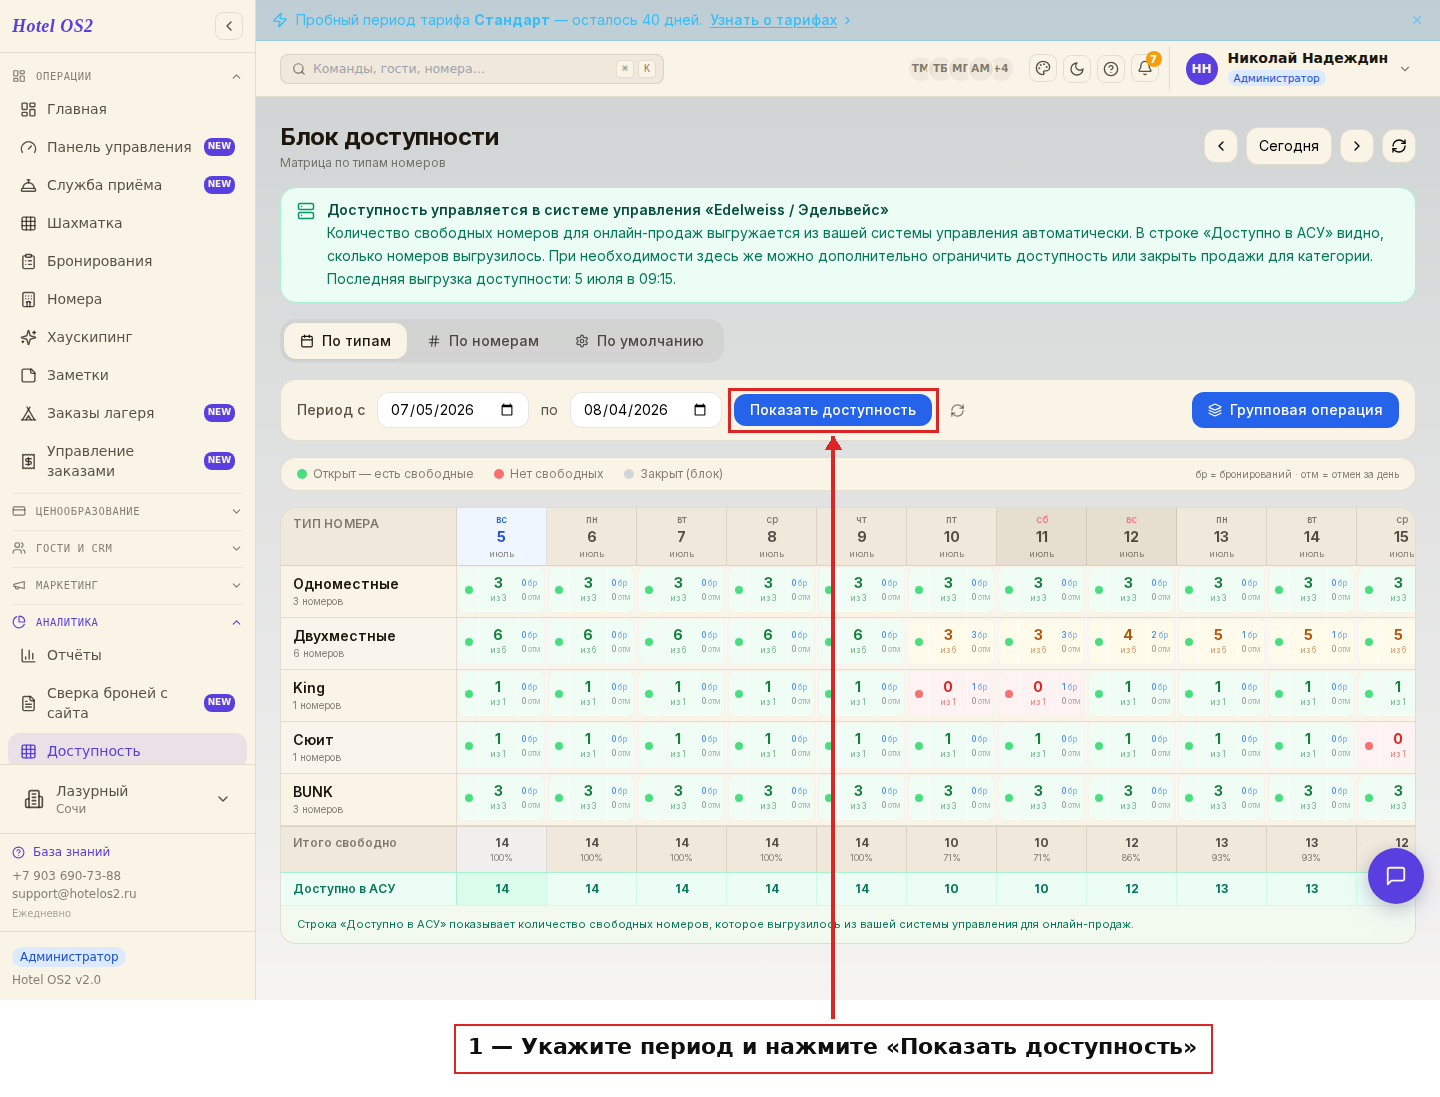Open the calendar picker of the end date

(x=700, y=410)
